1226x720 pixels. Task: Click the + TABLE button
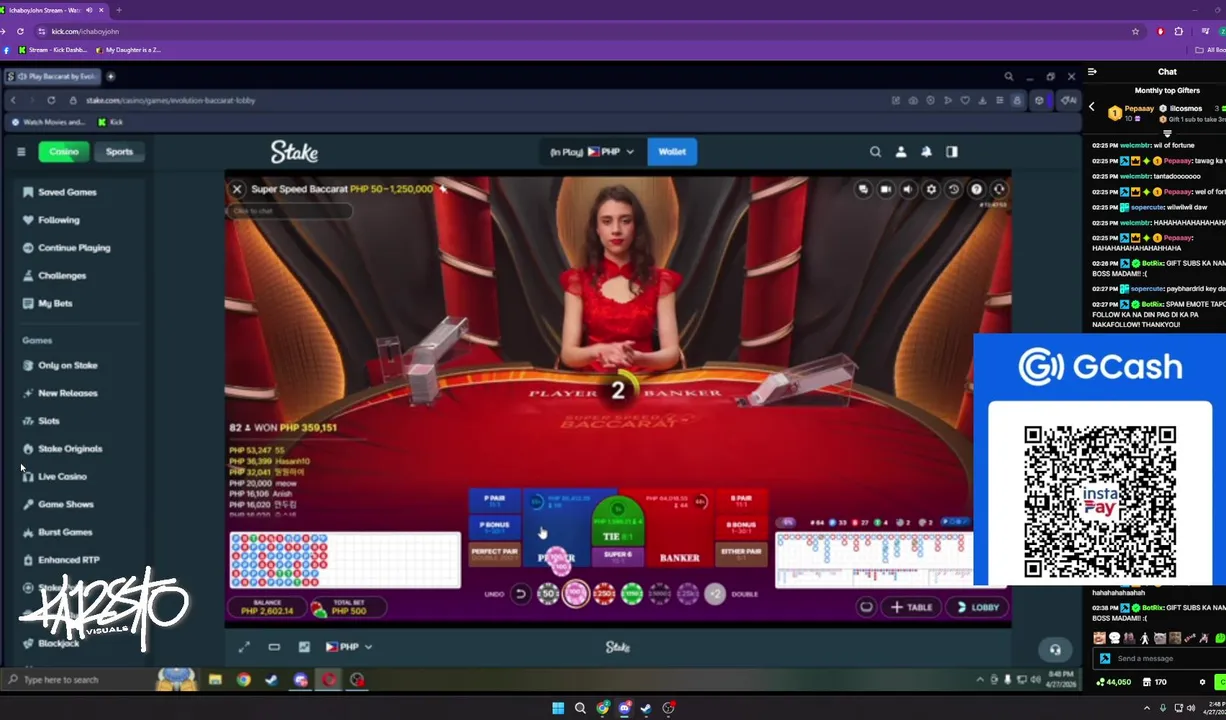click(x=912, y=607)
